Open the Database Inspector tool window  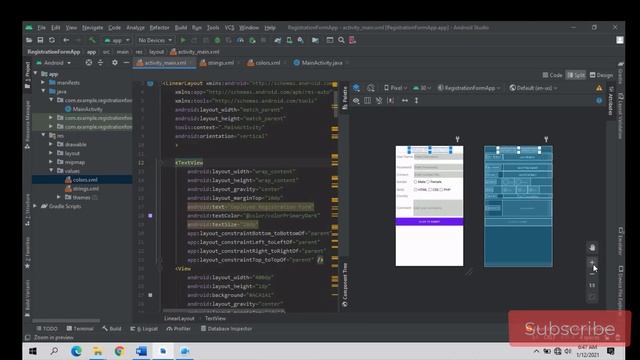click(226, 329)
